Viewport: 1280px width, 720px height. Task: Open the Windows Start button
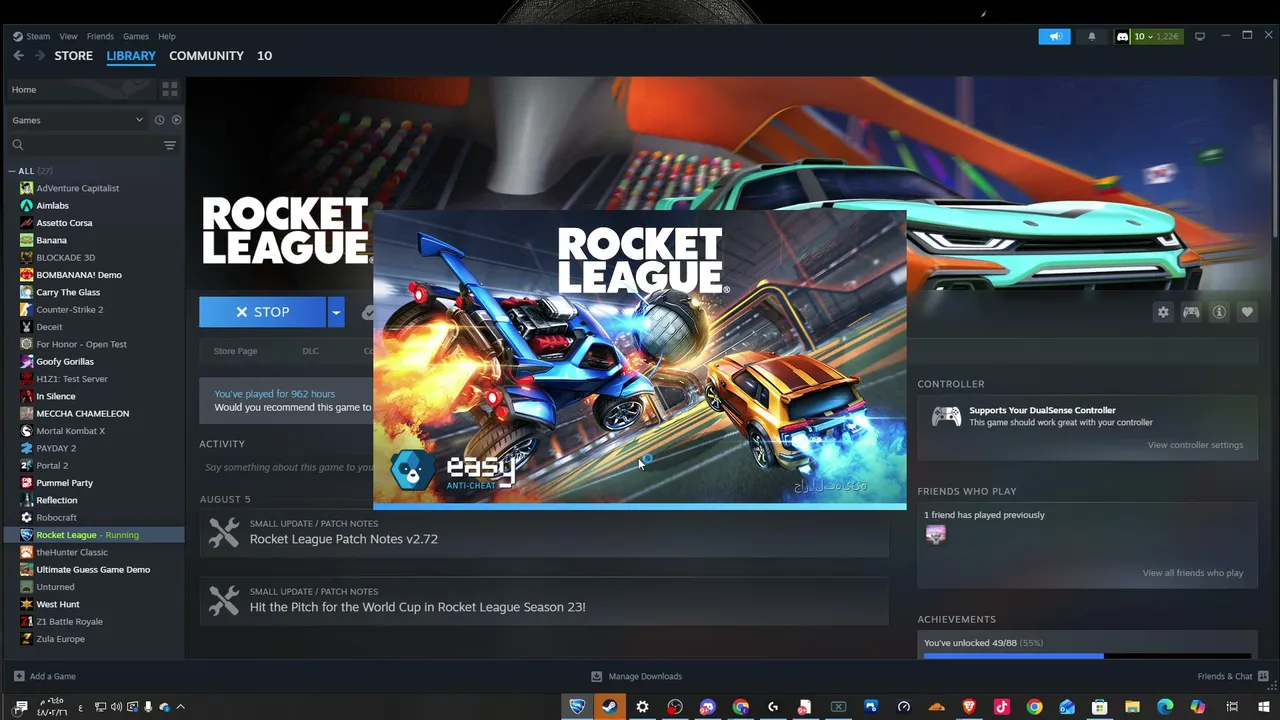tap(1263, 707)
